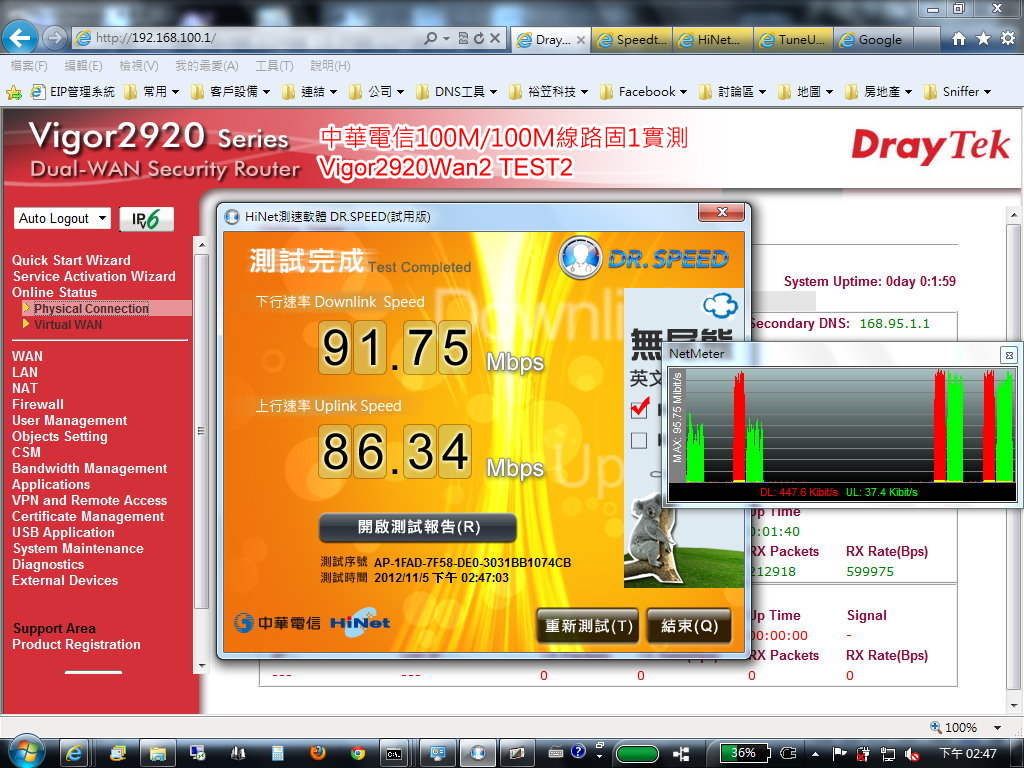Expand the DNS工具 favorites folder

click(x=456, y=92)
